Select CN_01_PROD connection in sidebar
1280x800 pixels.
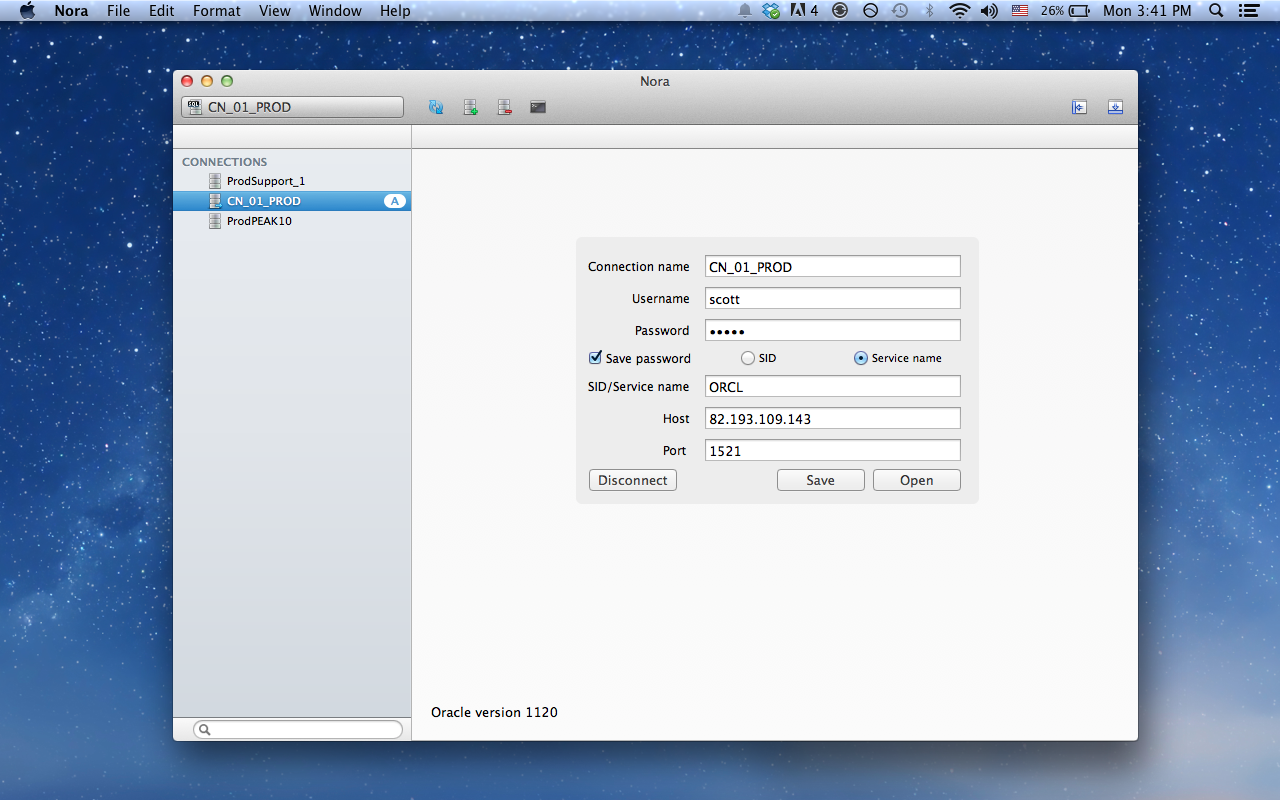[292, 201]
